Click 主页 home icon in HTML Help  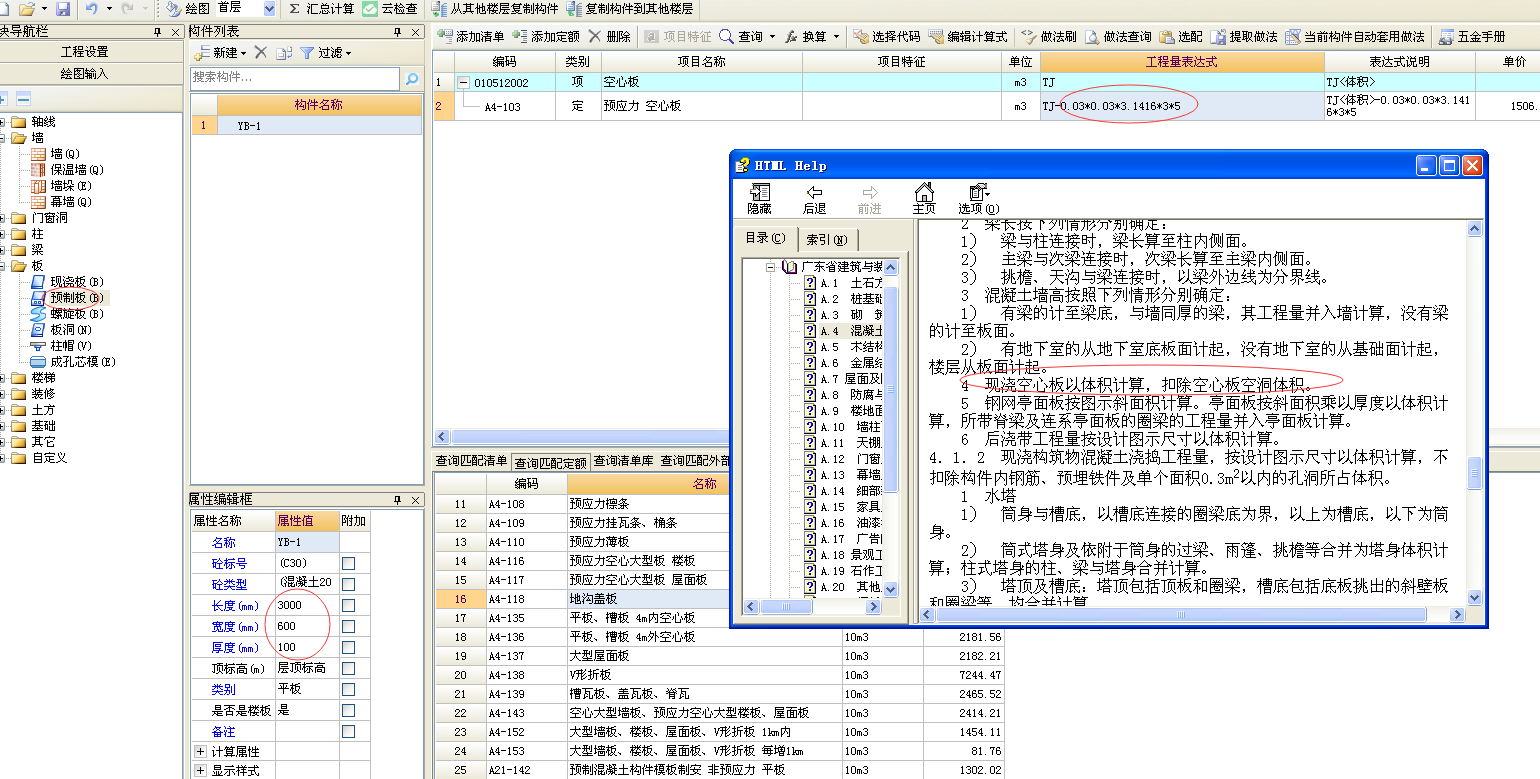(923, 193)
